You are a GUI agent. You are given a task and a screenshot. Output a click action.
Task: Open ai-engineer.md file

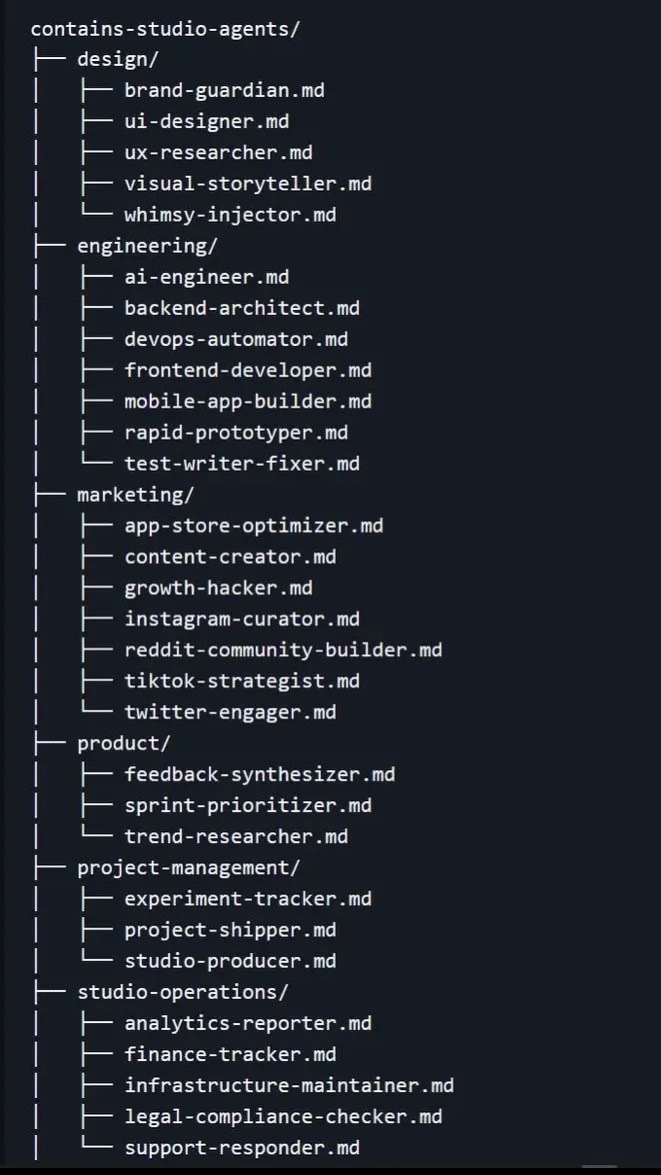206,277
